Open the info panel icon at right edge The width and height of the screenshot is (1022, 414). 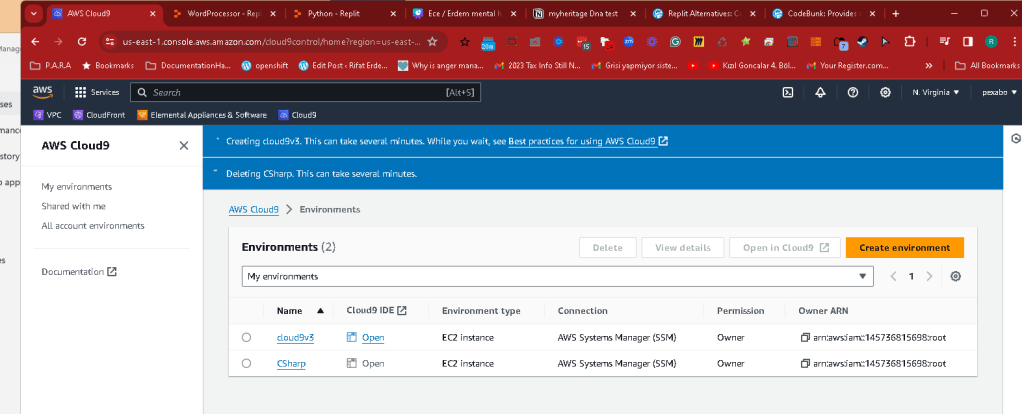tap(1015, 138)
